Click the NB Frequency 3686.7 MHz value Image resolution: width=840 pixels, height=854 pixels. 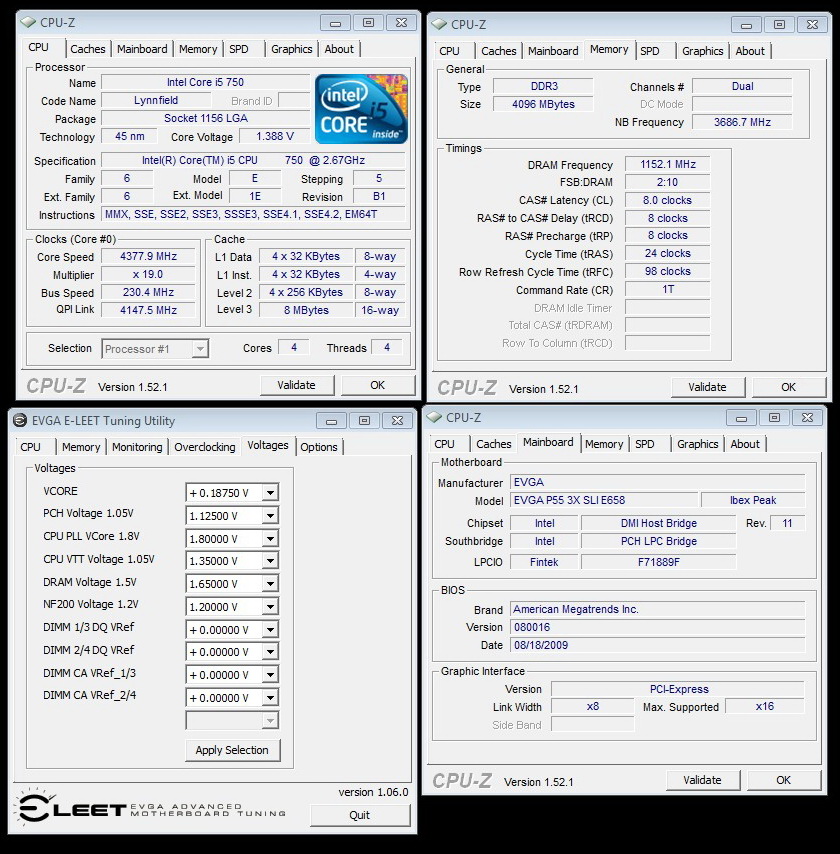click(x=742, y=122)
